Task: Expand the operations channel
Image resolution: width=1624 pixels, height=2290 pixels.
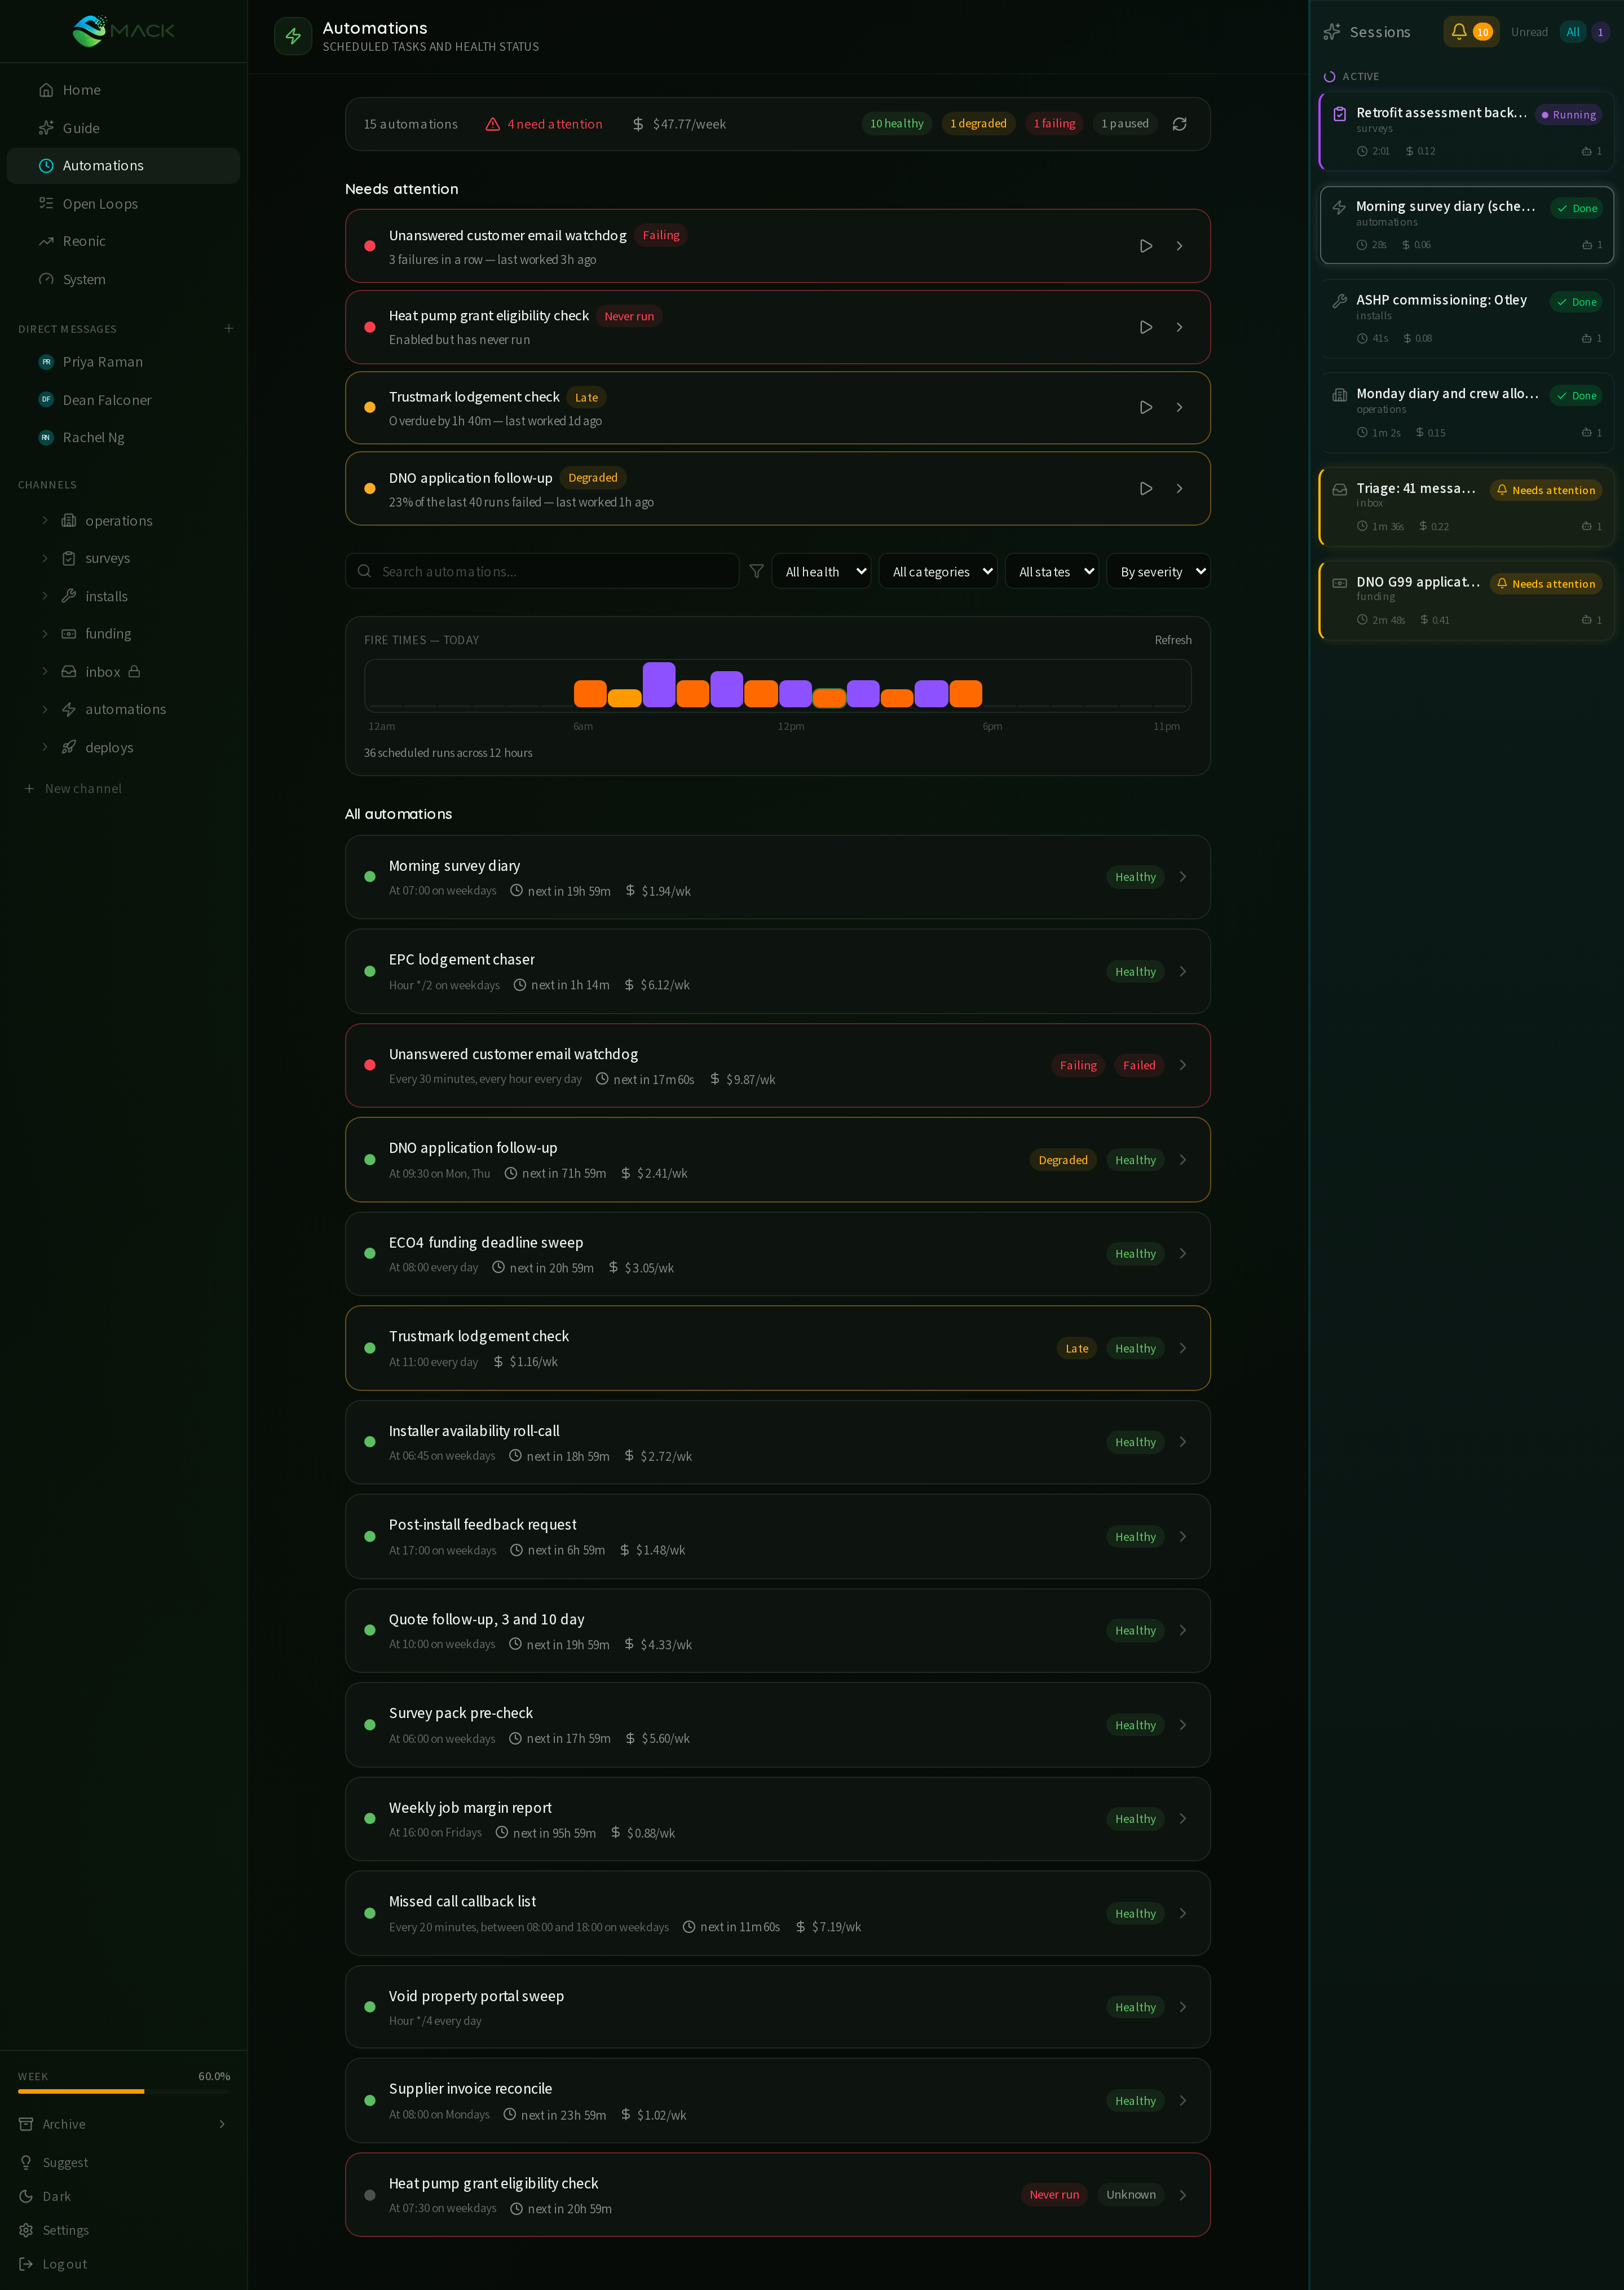Action: click(x=45, y=520)
